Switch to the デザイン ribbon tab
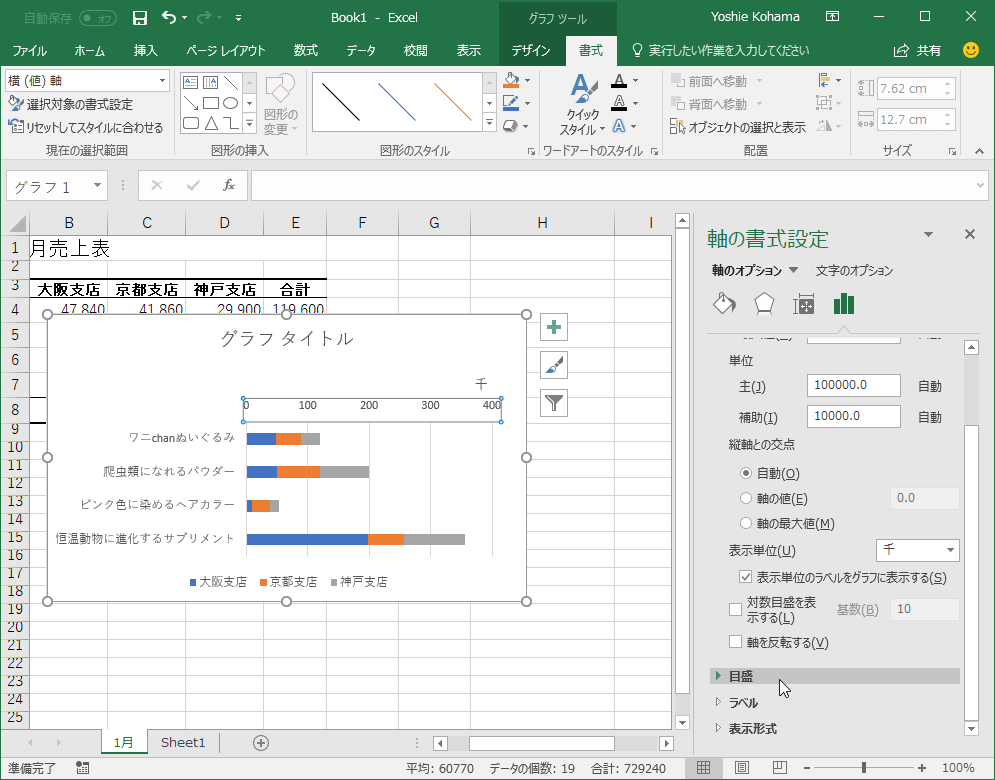This screenshot has height=780, width=995. coord(530,51)
